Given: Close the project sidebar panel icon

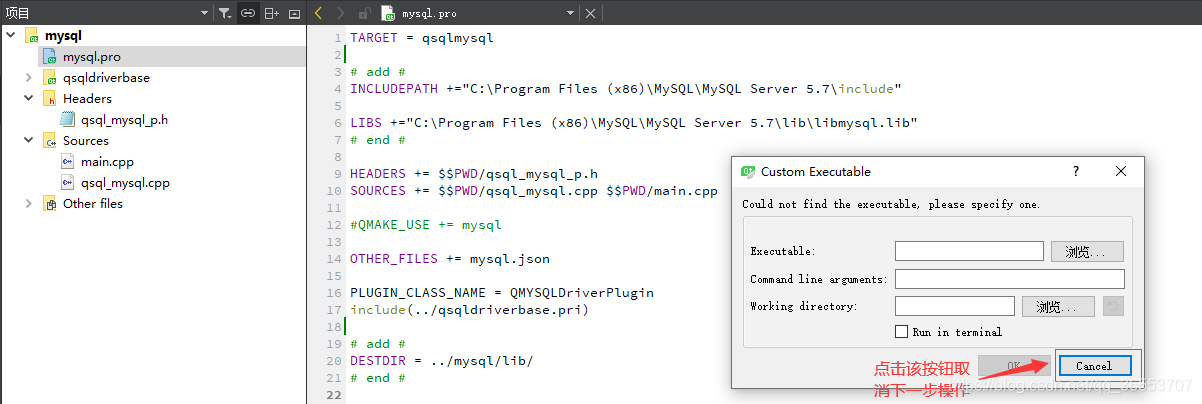Looking at the screenshot, I should [294, 13].
